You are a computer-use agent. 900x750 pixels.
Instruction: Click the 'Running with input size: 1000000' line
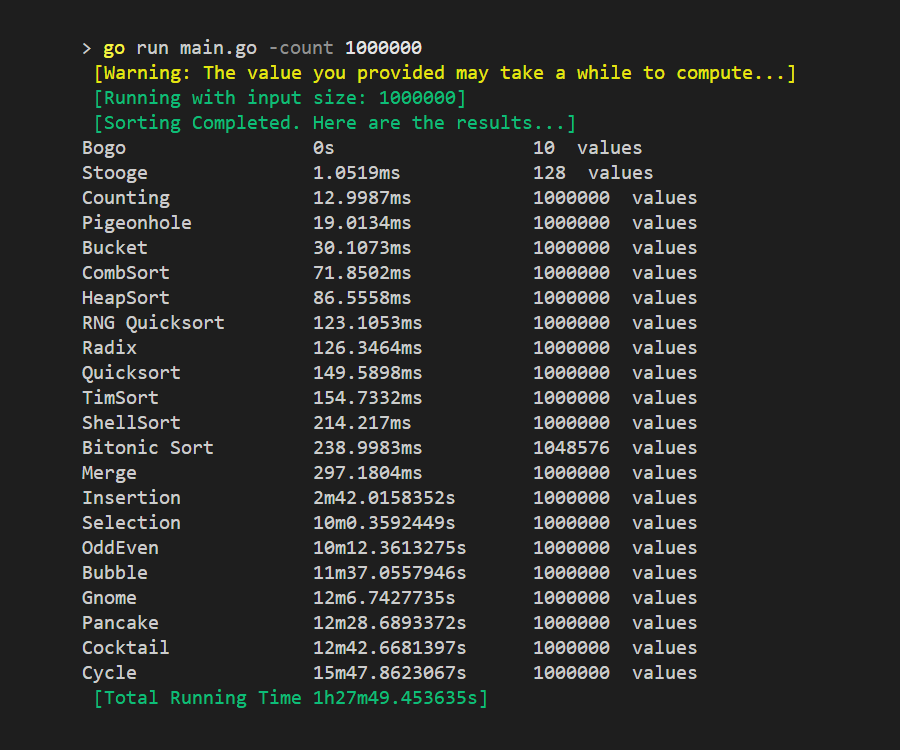[280, 98]
